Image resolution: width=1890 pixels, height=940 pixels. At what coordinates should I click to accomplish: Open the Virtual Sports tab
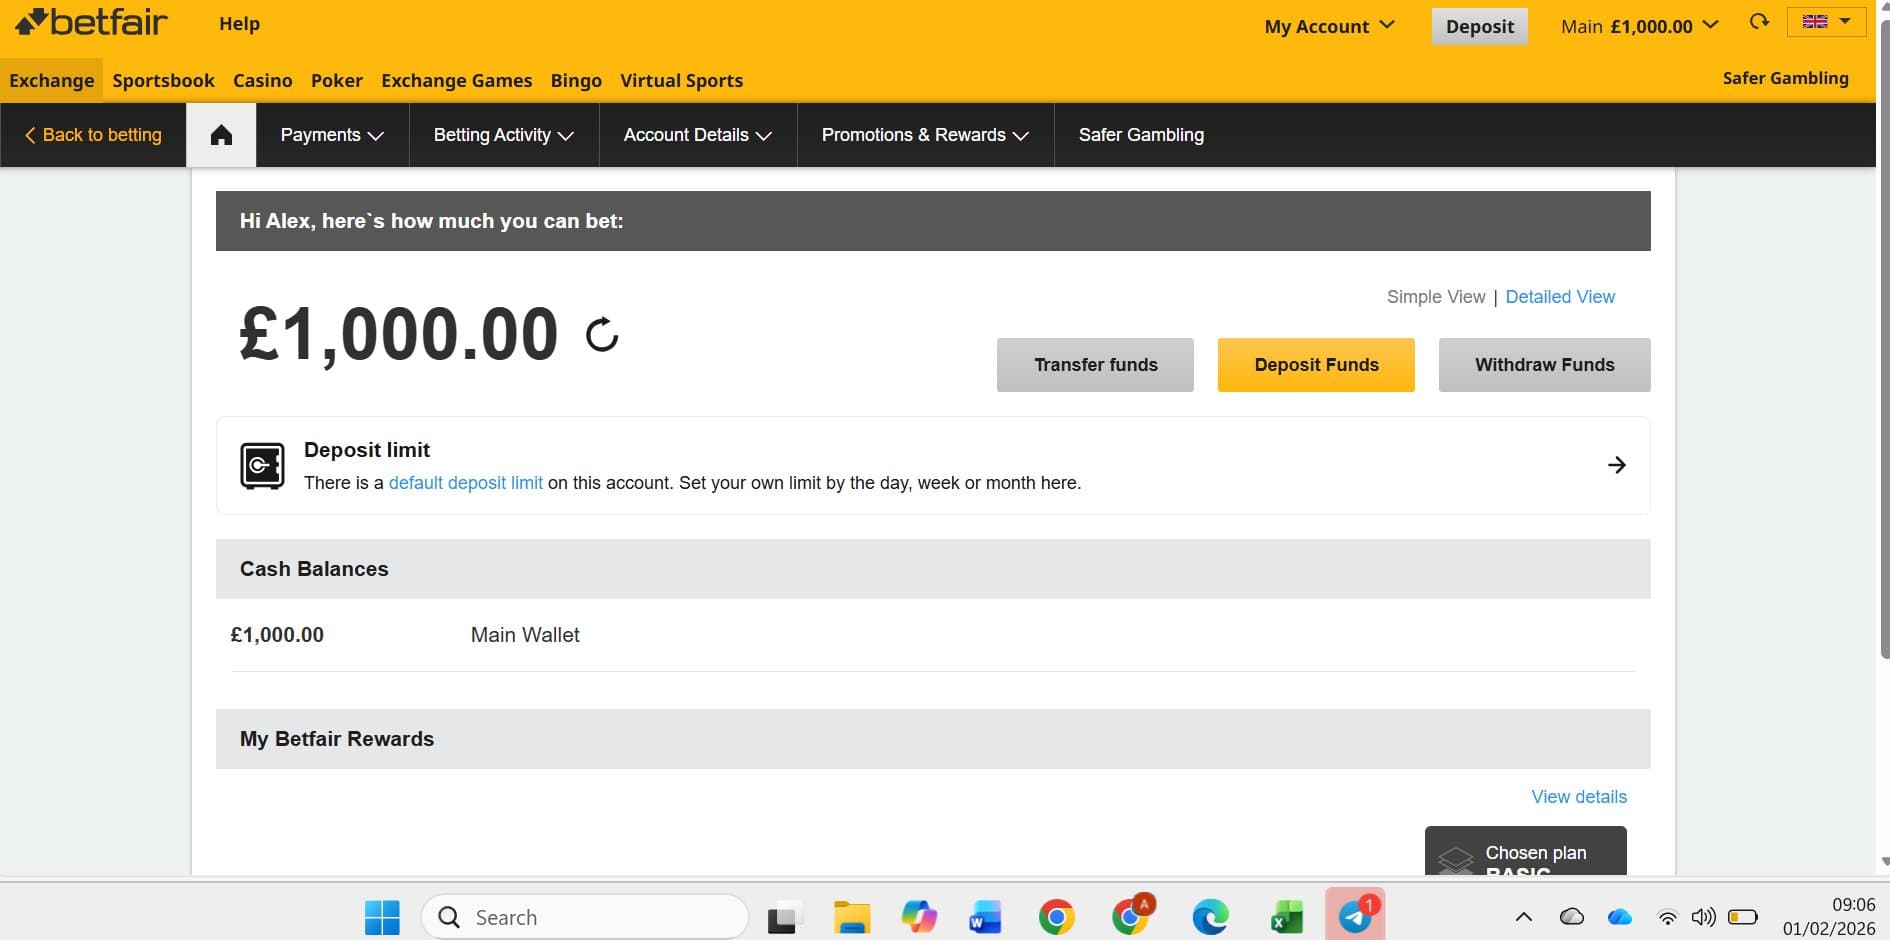click(x=681, y=81)
